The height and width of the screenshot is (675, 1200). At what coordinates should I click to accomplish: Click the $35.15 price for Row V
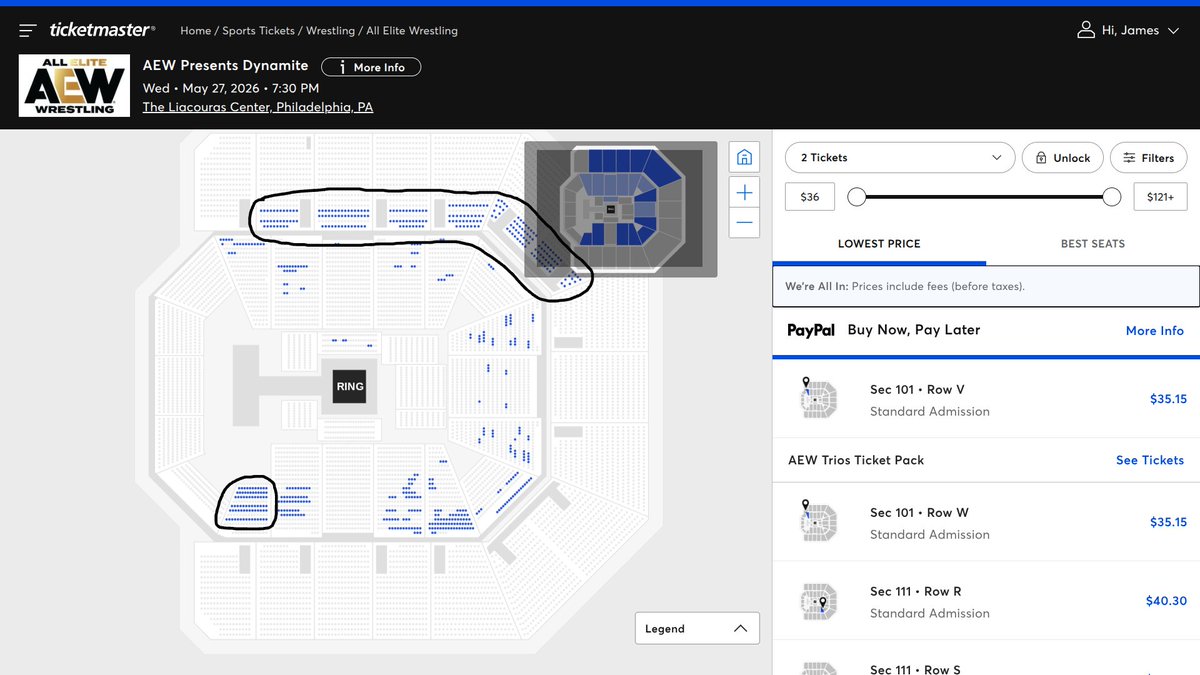[x=1168, y=399]
